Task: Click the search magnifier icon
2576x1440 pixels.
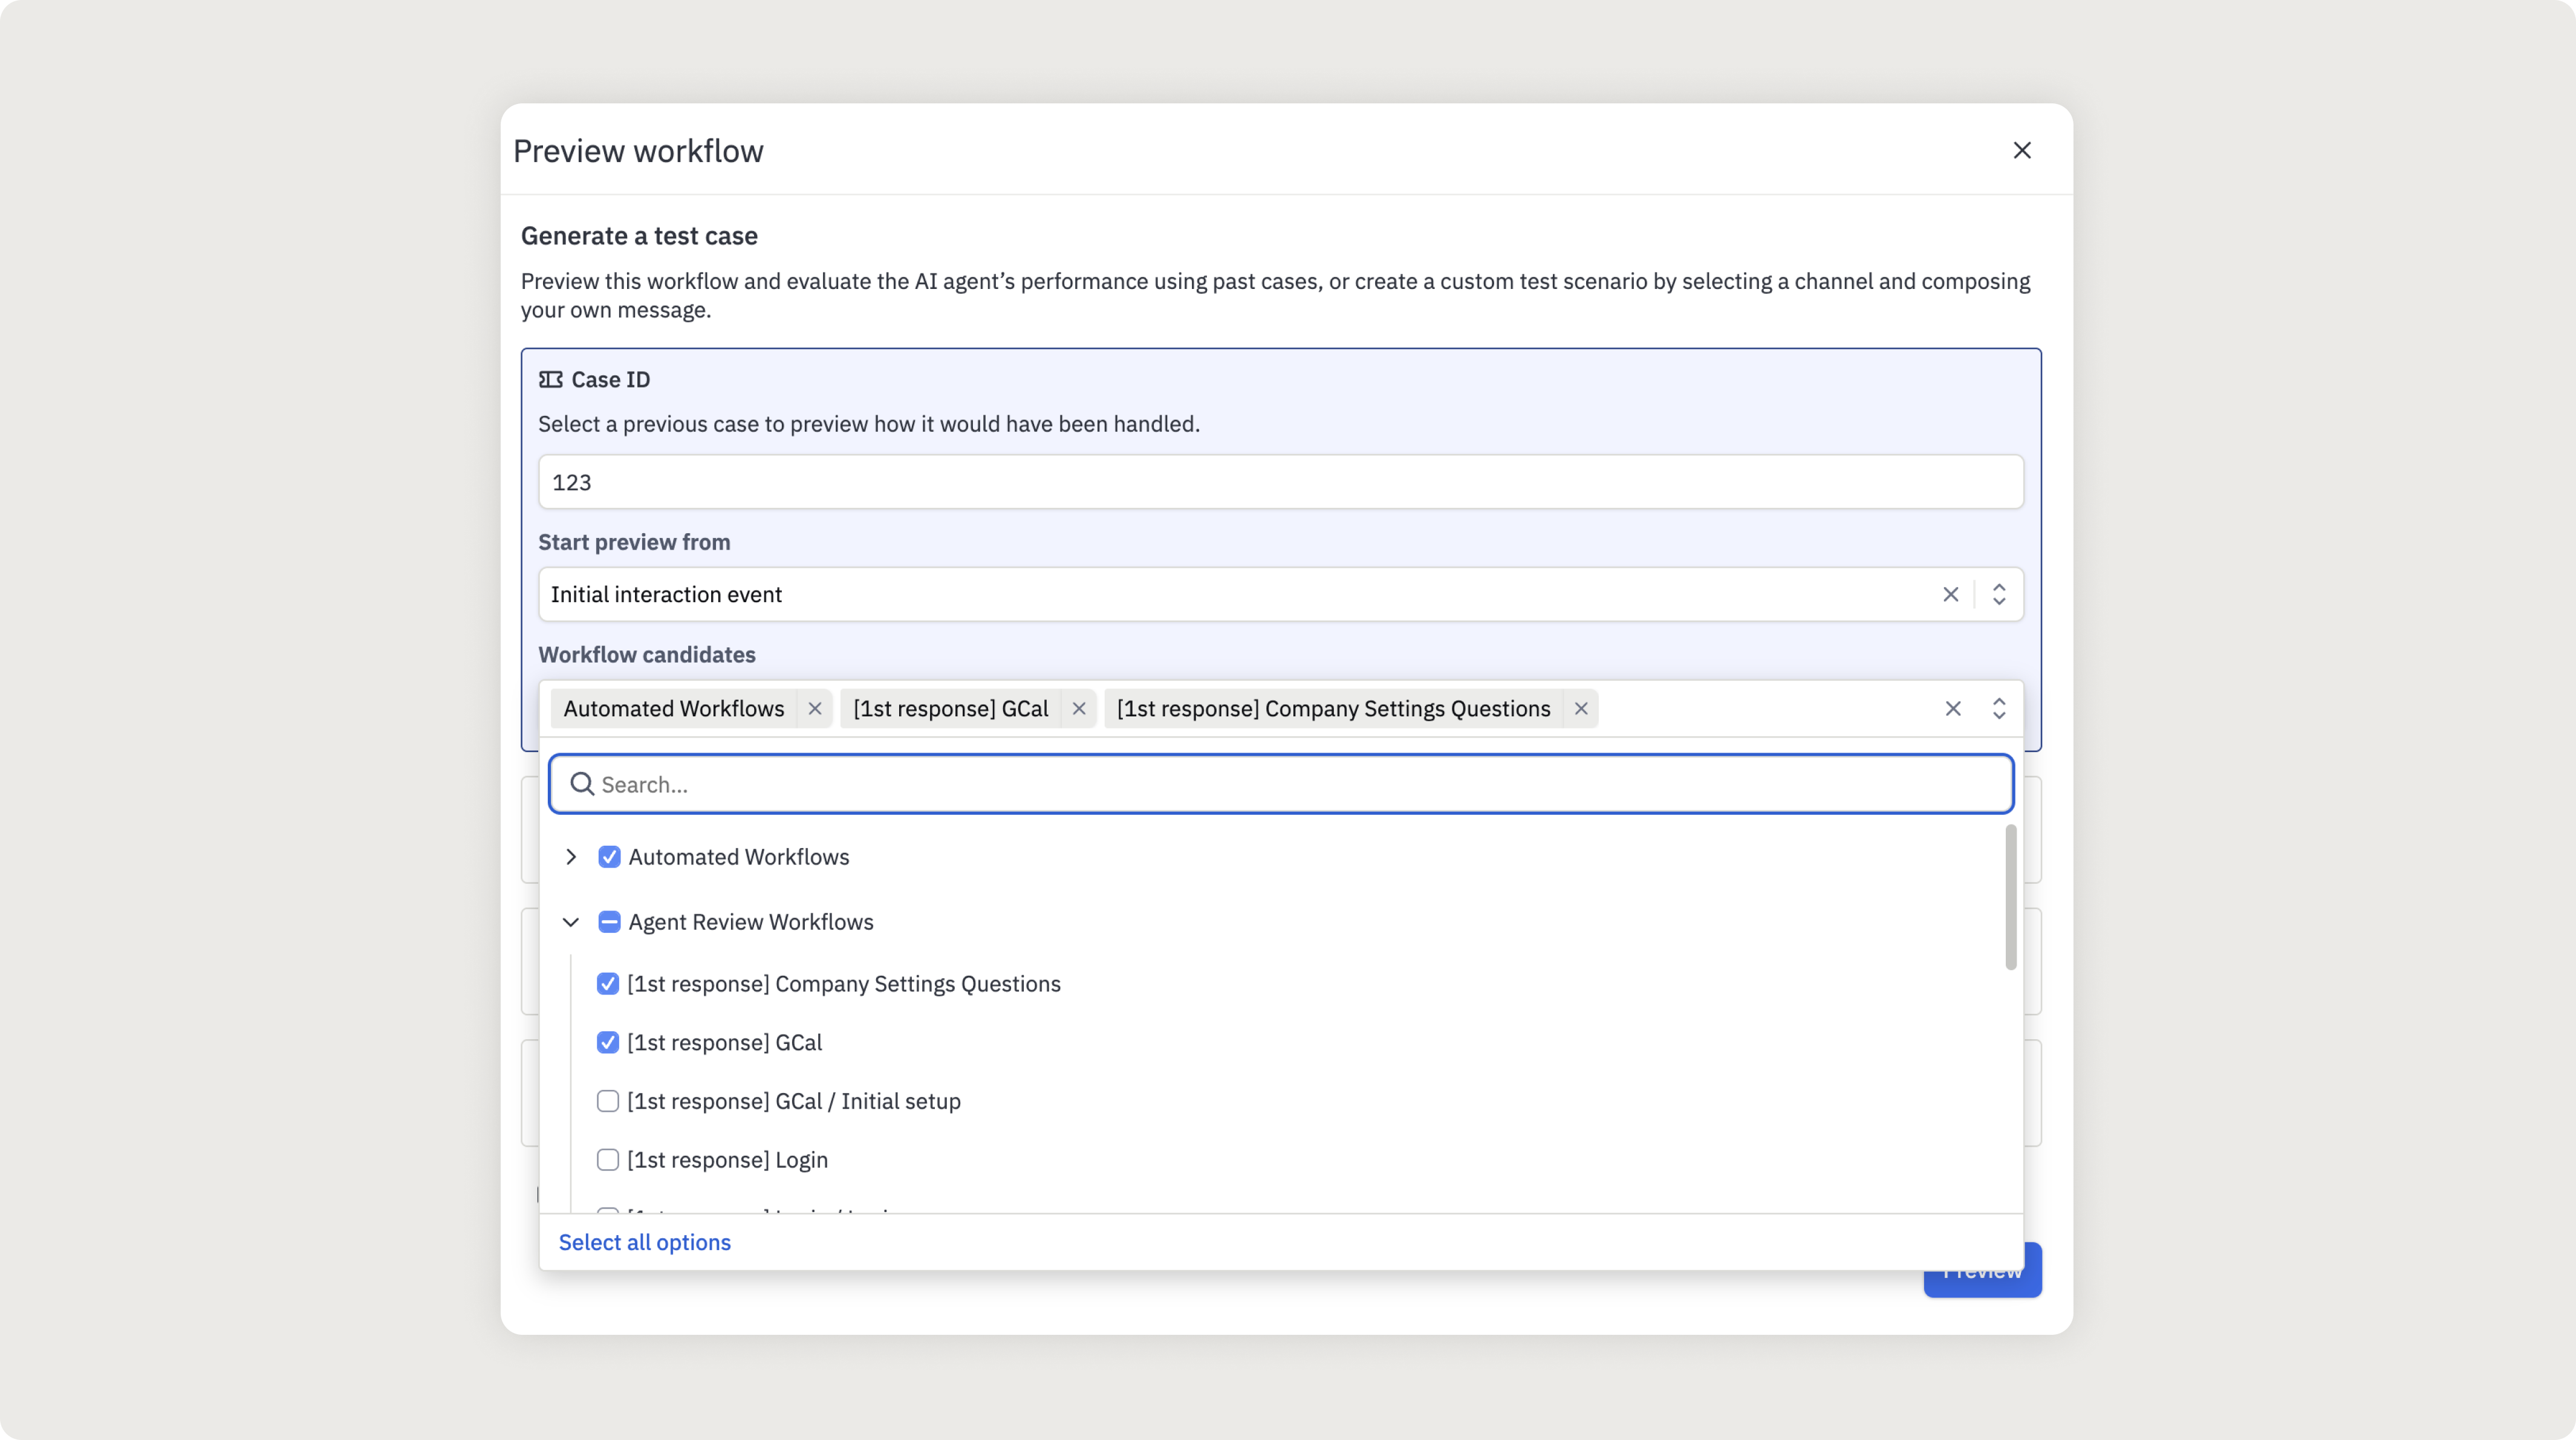Action: pyautogui.click(x=582, y=784)
